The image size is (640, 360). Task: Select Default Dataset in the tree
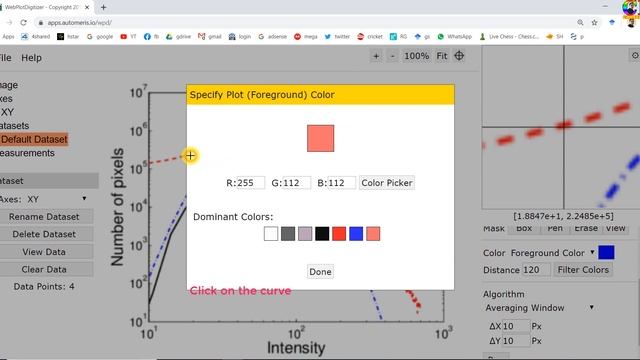click(x=34, y=140)
